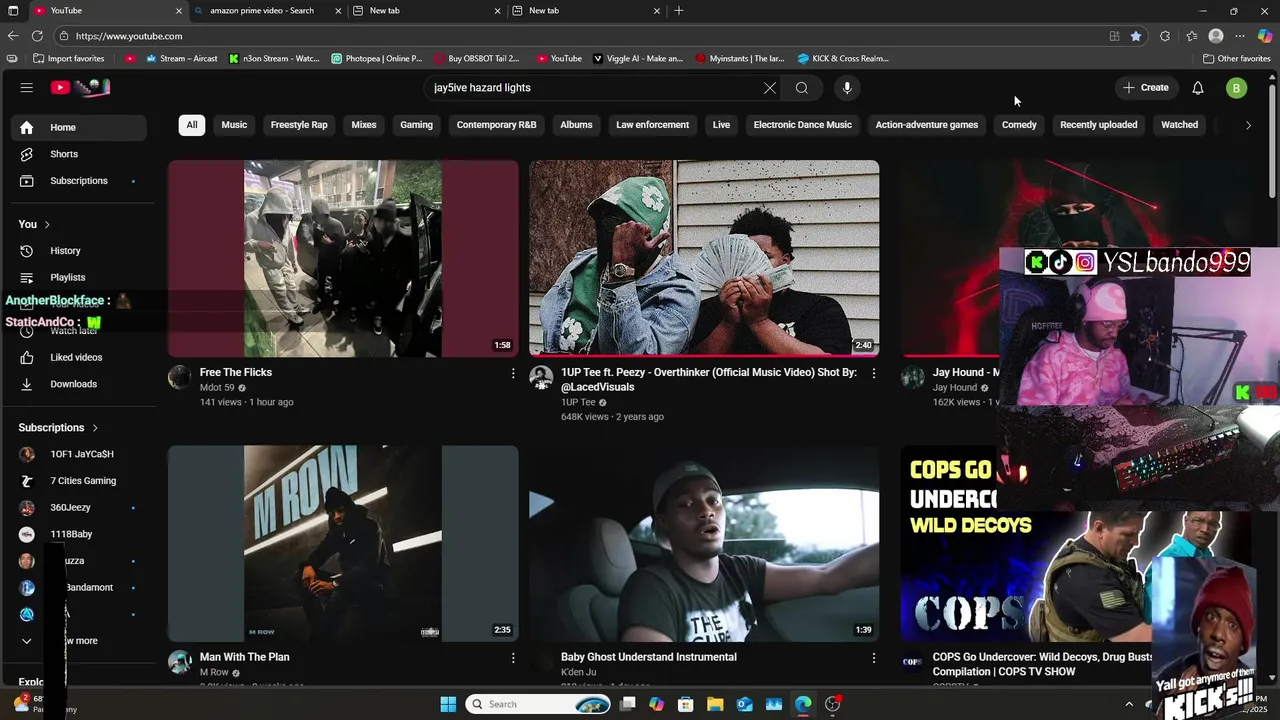Open the Windows Start button
1280x720 pixels.
pos(448,704)
